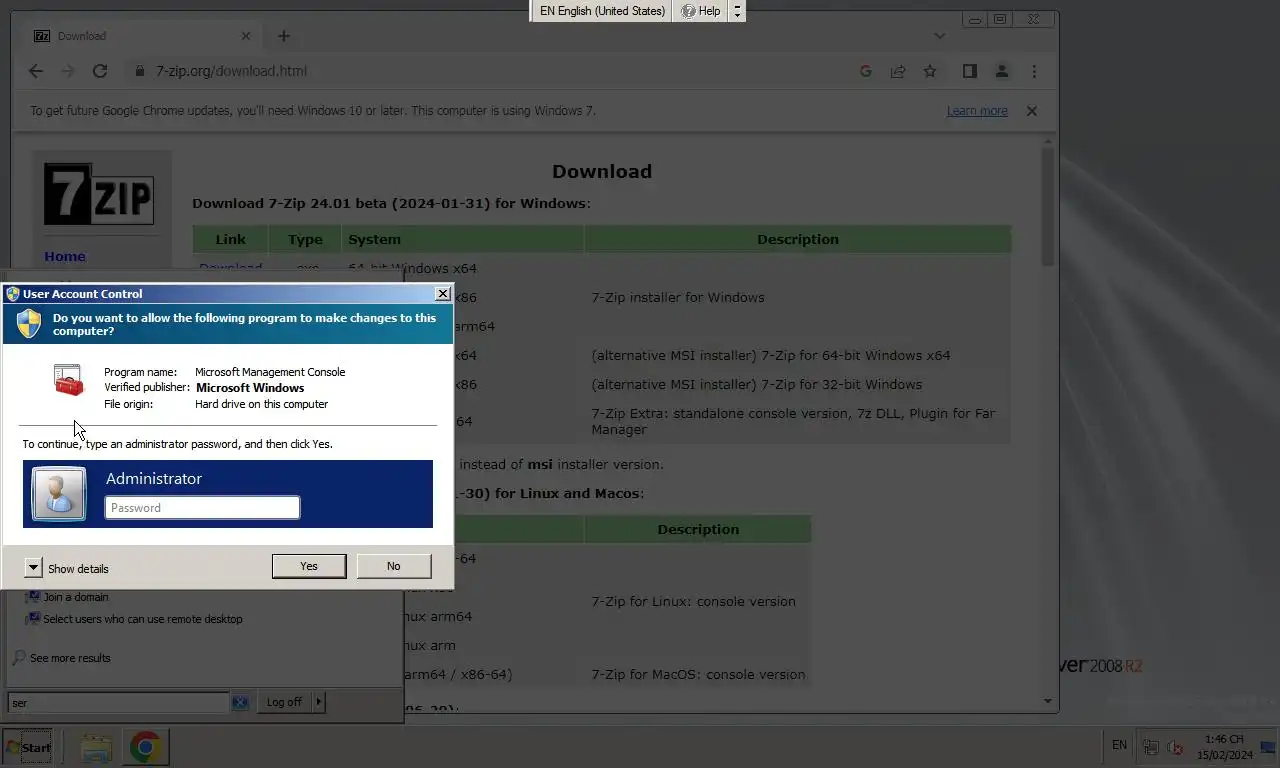Click the first Download link in table
The width and height of the screenshot is (1280, 768).
(x=230, y=267)
